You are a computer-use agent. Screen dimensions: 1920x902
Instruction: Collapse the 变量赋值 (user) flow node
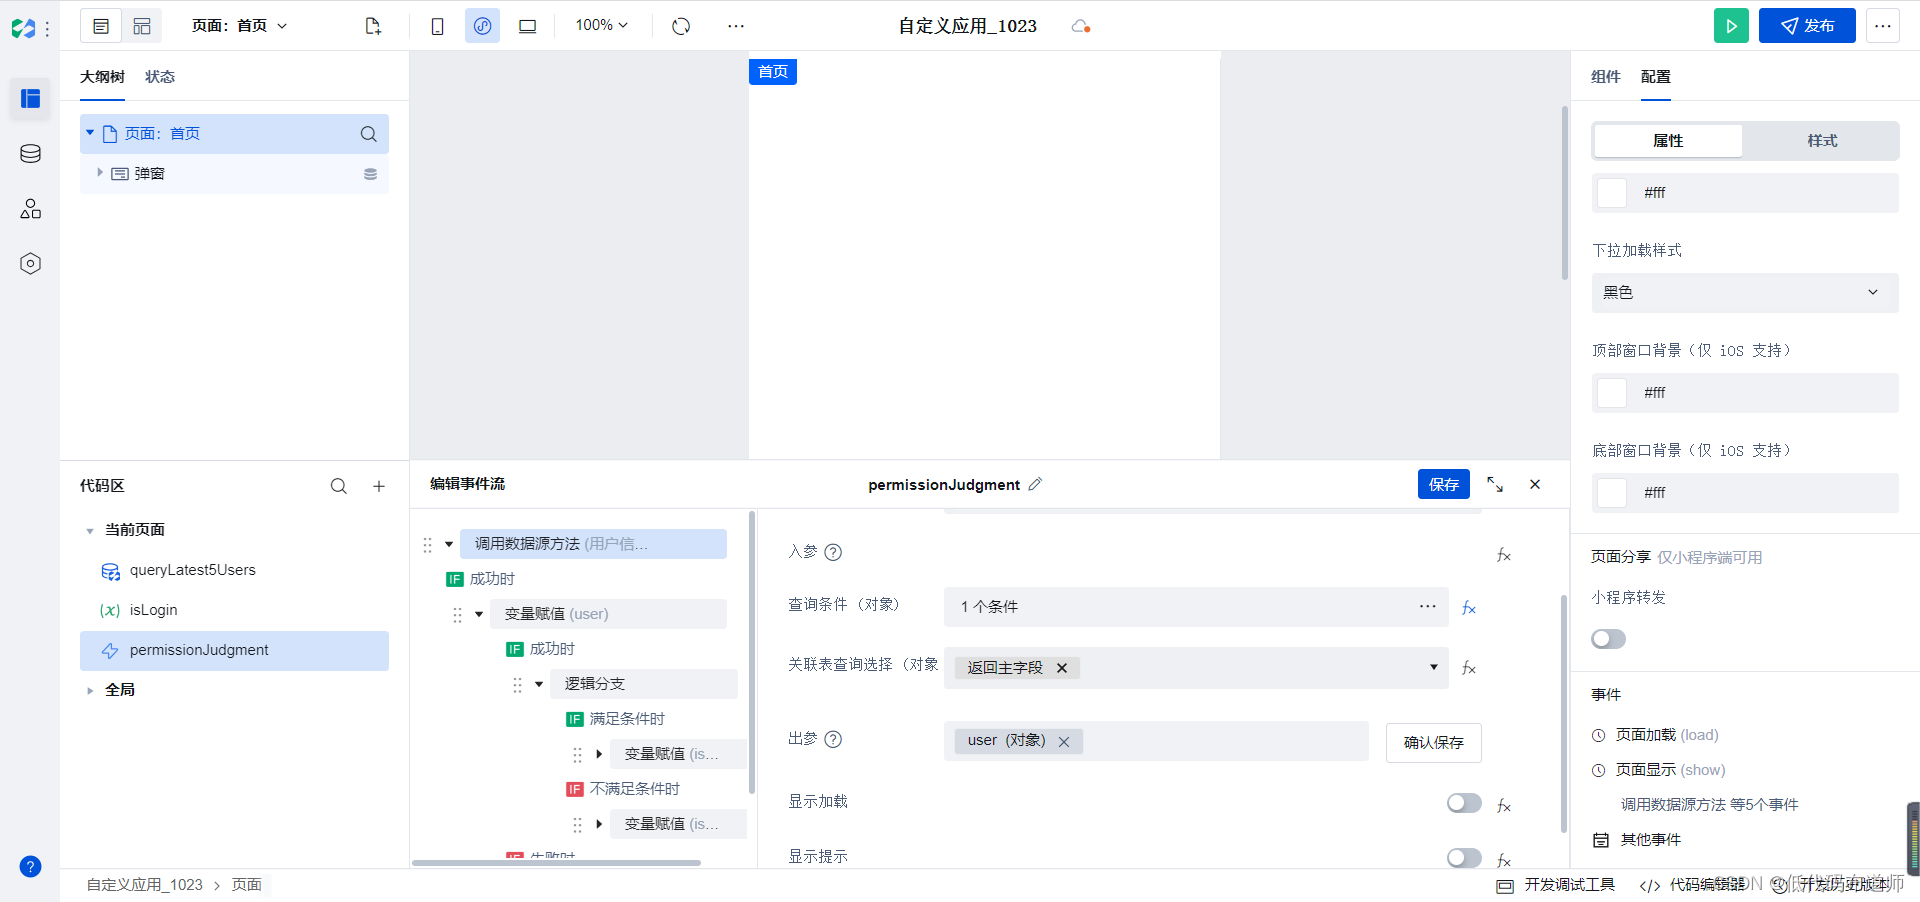pos(479,615)
